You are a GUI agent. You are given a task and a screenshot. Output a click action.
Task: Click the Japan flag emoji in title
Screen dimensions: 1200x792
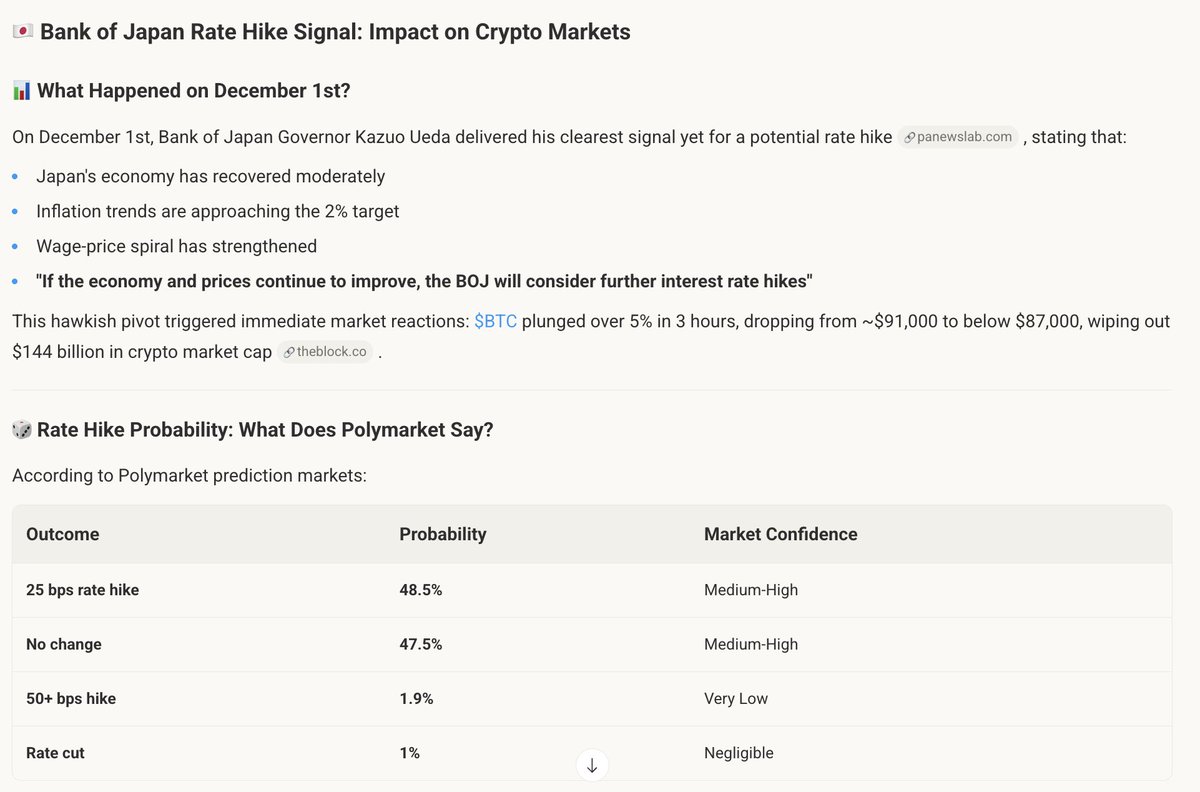coord(23,32)
